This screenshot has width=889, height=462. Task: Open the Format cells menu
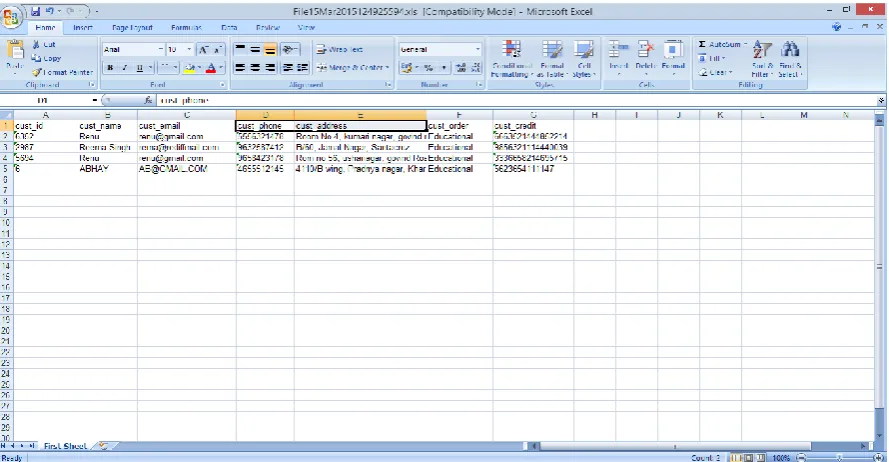click(673, 59)
